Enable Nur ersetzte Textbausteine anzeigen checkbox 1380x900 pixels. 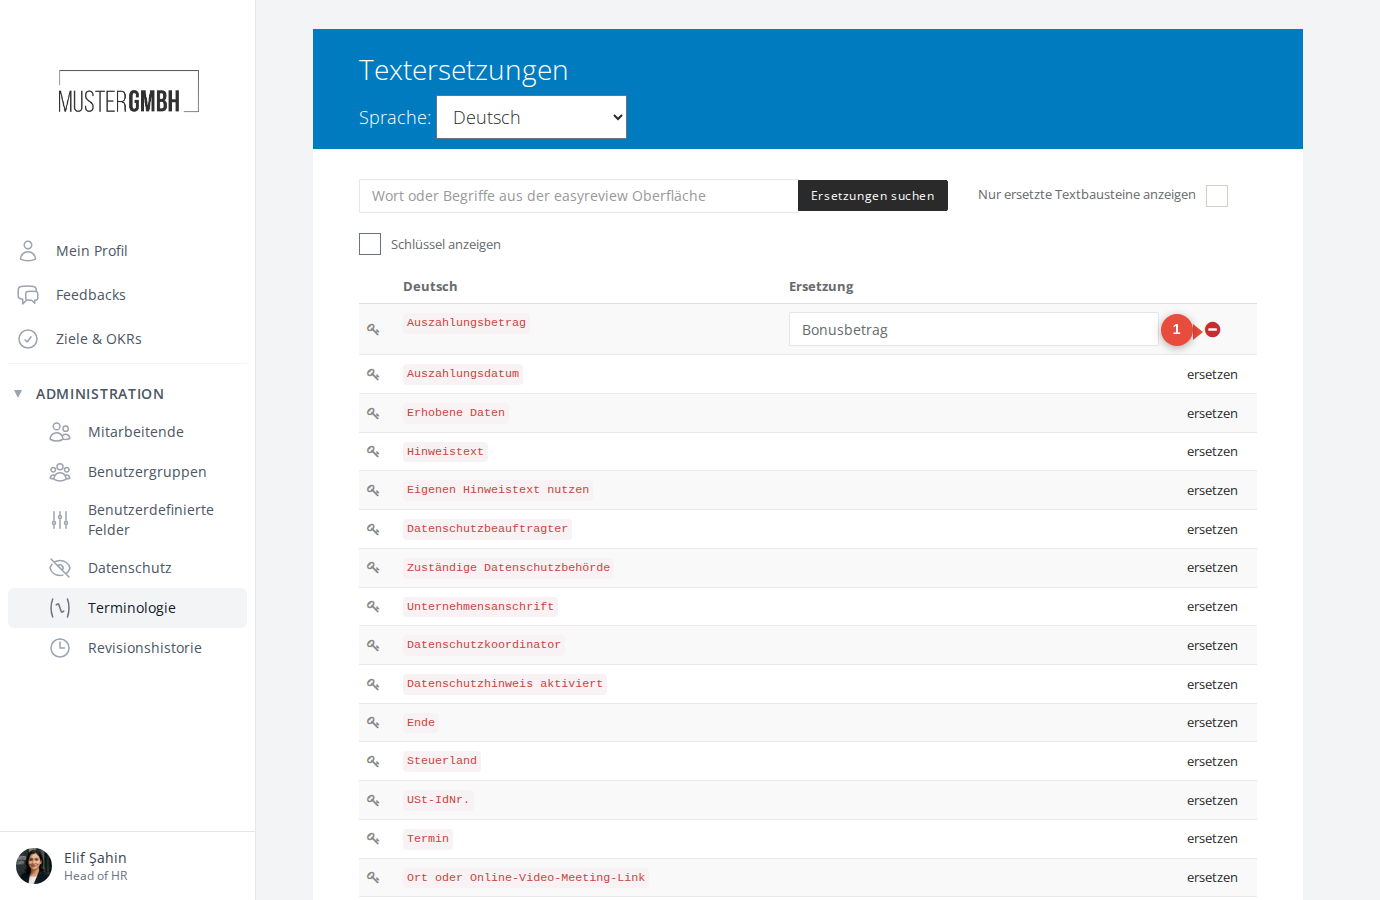point(1217,196)
